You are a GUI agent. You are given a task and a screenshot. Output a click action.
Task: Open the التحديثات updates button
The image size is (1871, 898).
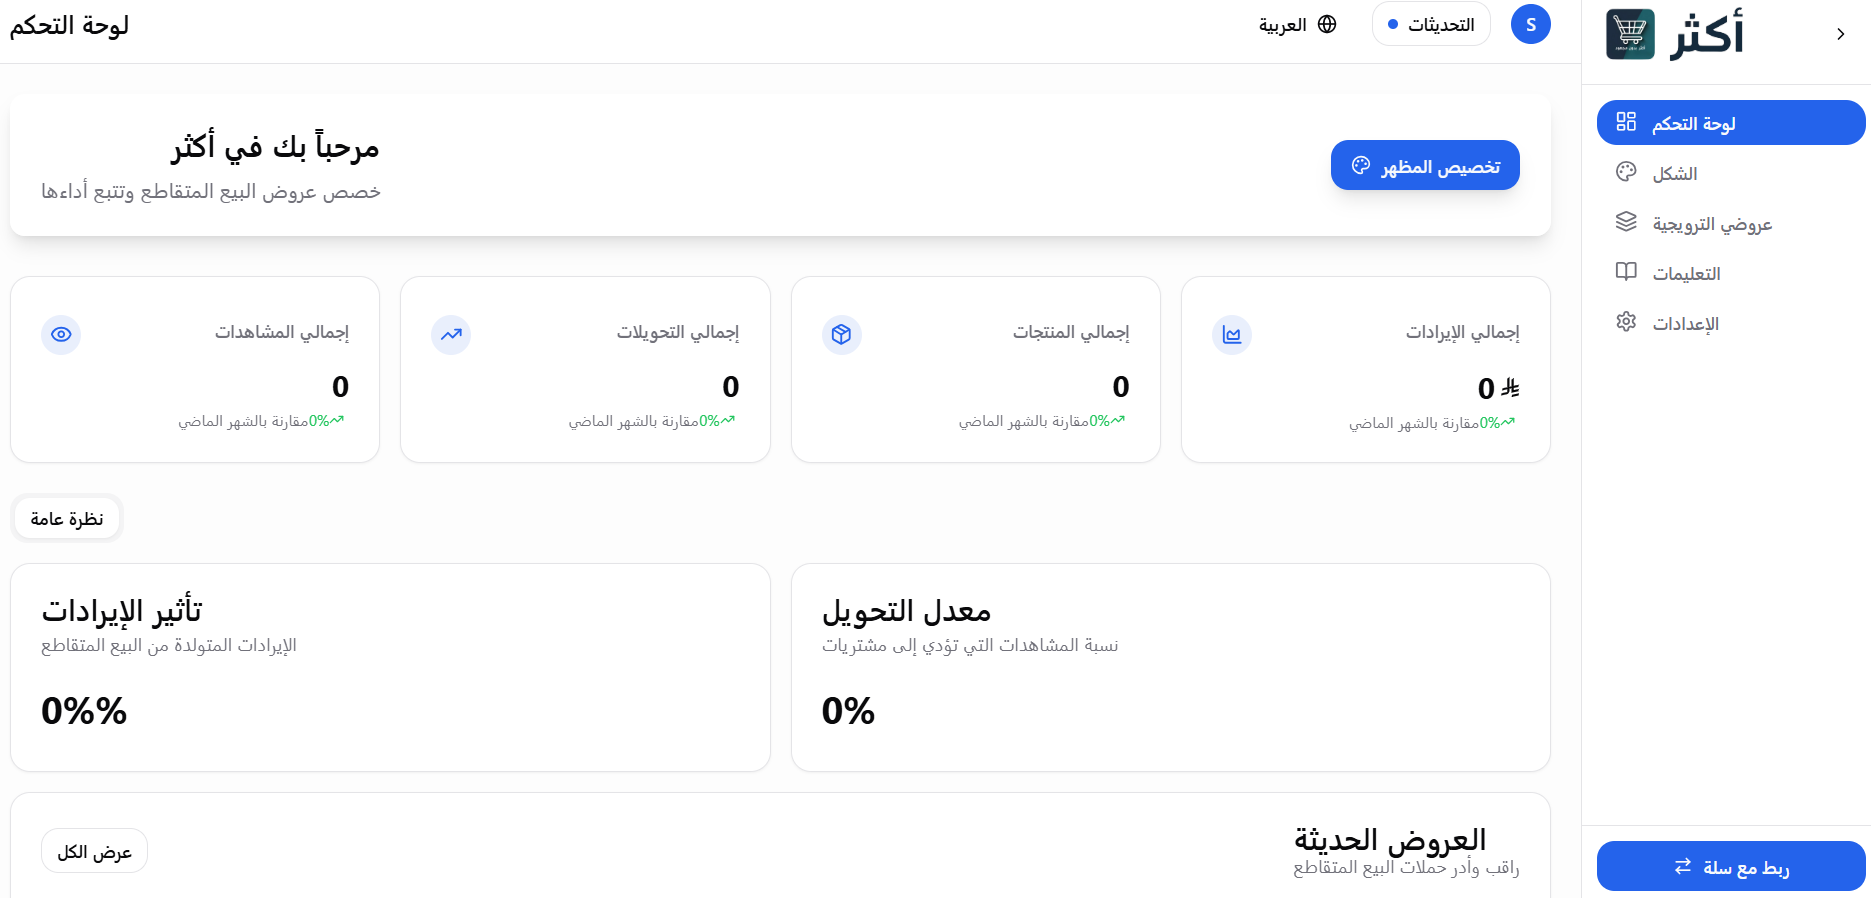pyautogui.click(x=1430, y=24)
